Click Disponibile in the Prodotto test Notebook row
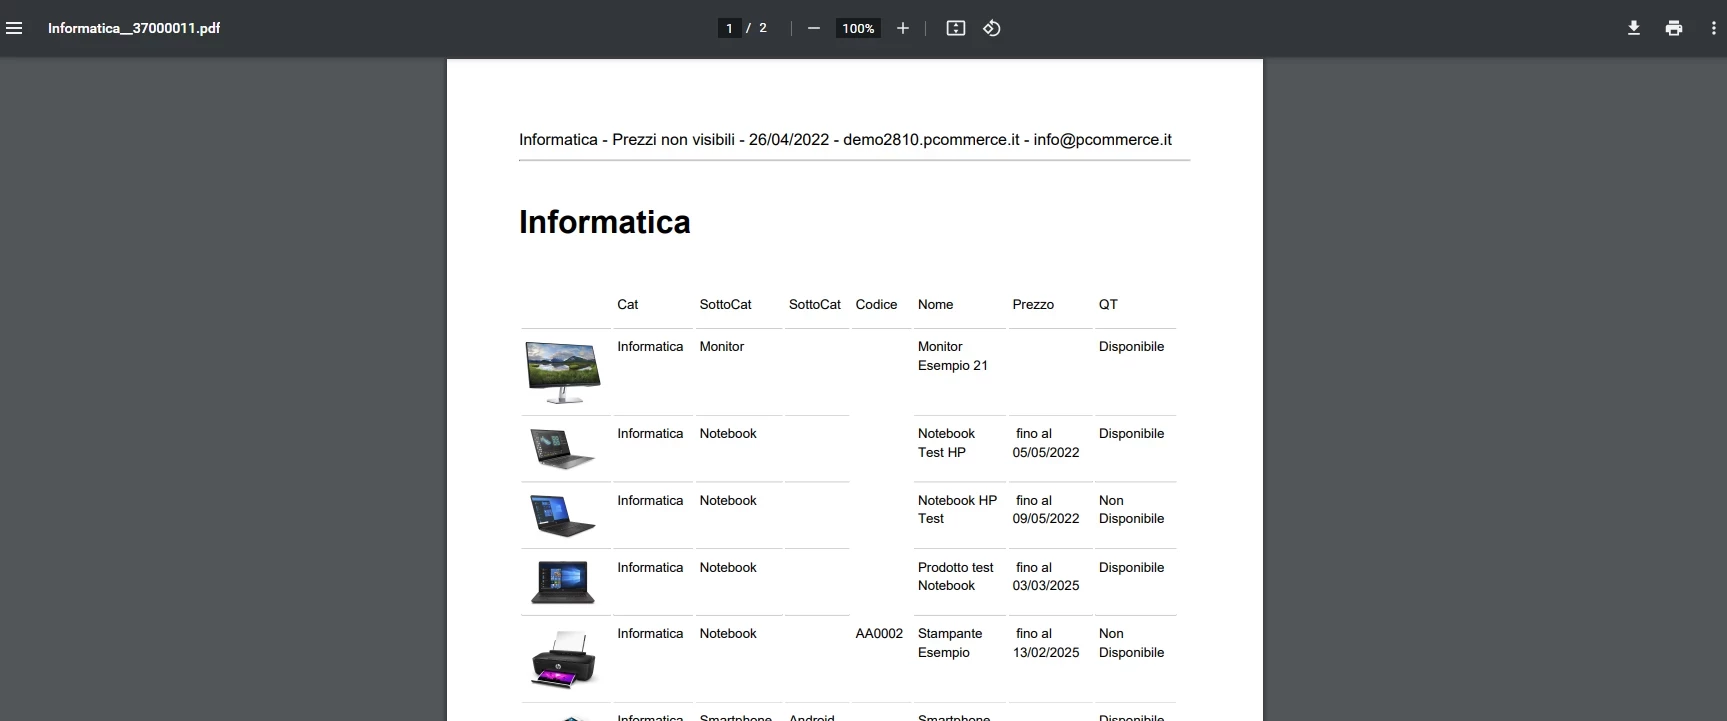The height and width of the screenshot is (721, 1727). click(1131, 567)
